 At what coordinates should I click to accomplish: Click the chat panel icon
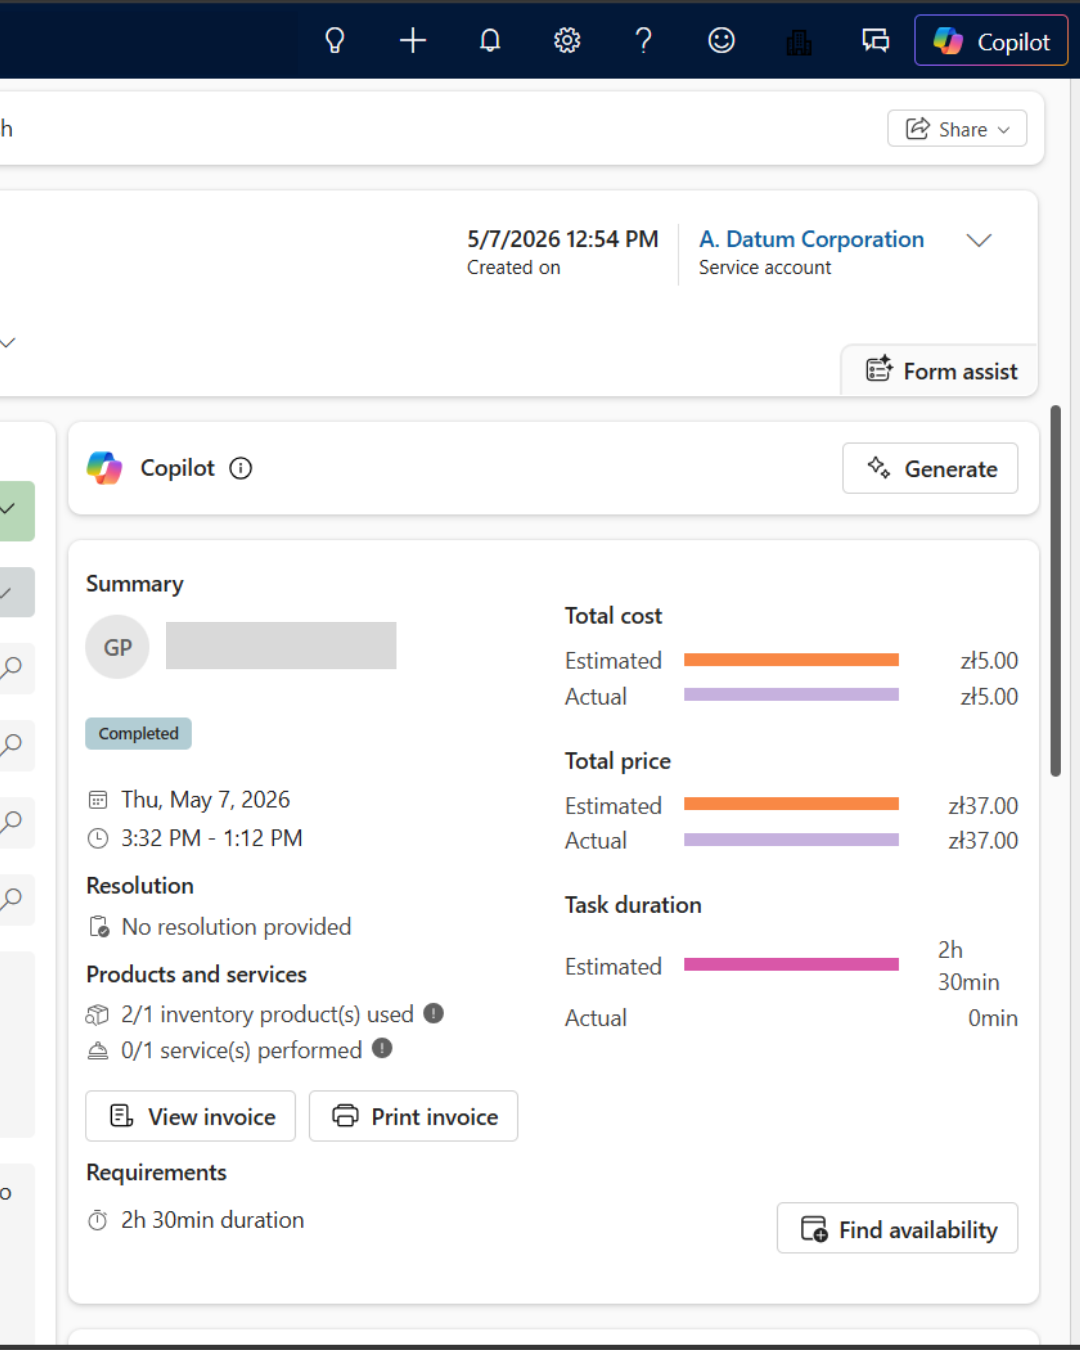pyautogui.click(x=876, y=40)
